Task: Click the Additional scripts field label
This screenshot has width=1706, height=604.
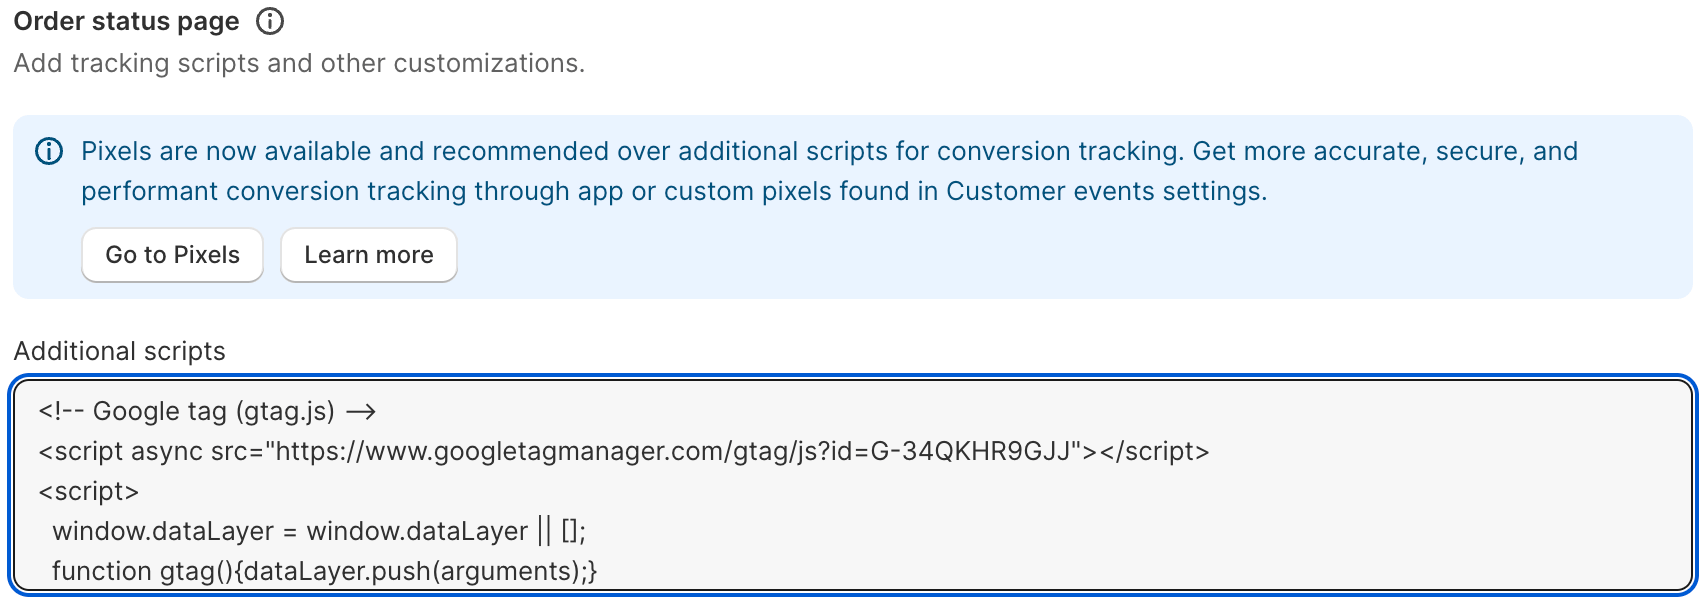Action: pyautogui.click(x=120, y=351)
